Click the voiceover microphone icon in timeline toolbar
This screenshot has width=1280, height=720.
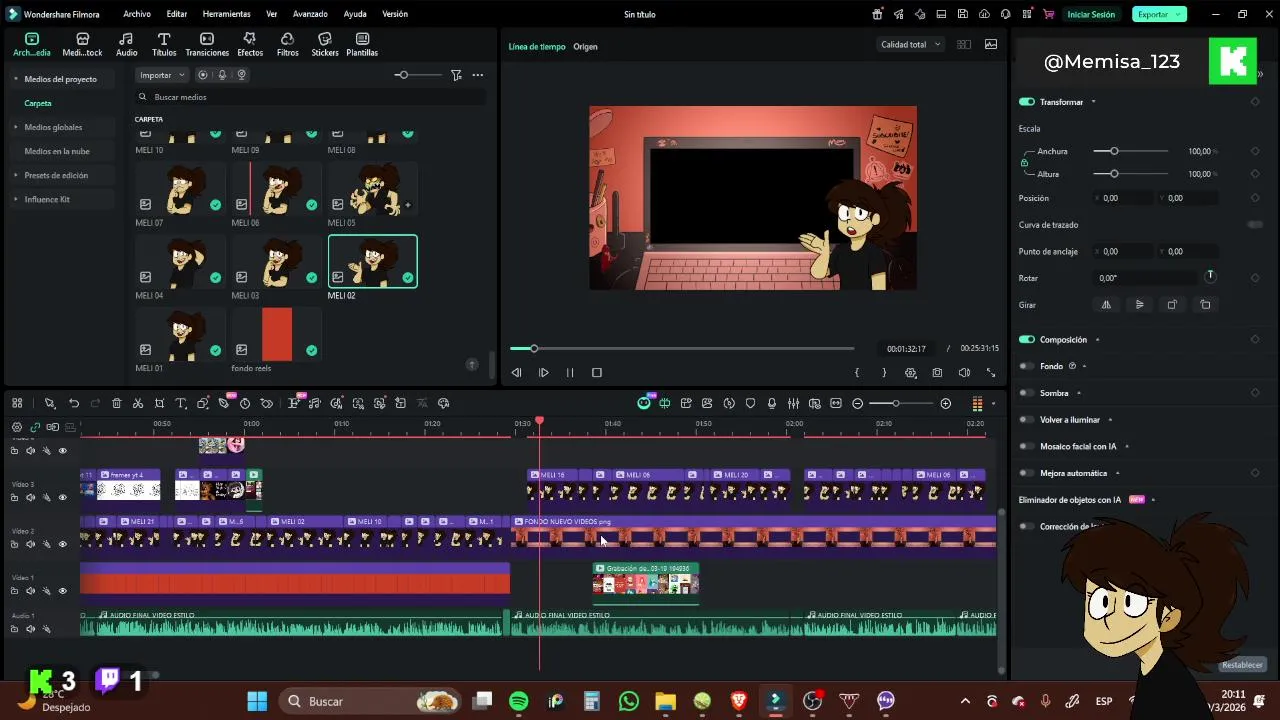tap(771, 403)
